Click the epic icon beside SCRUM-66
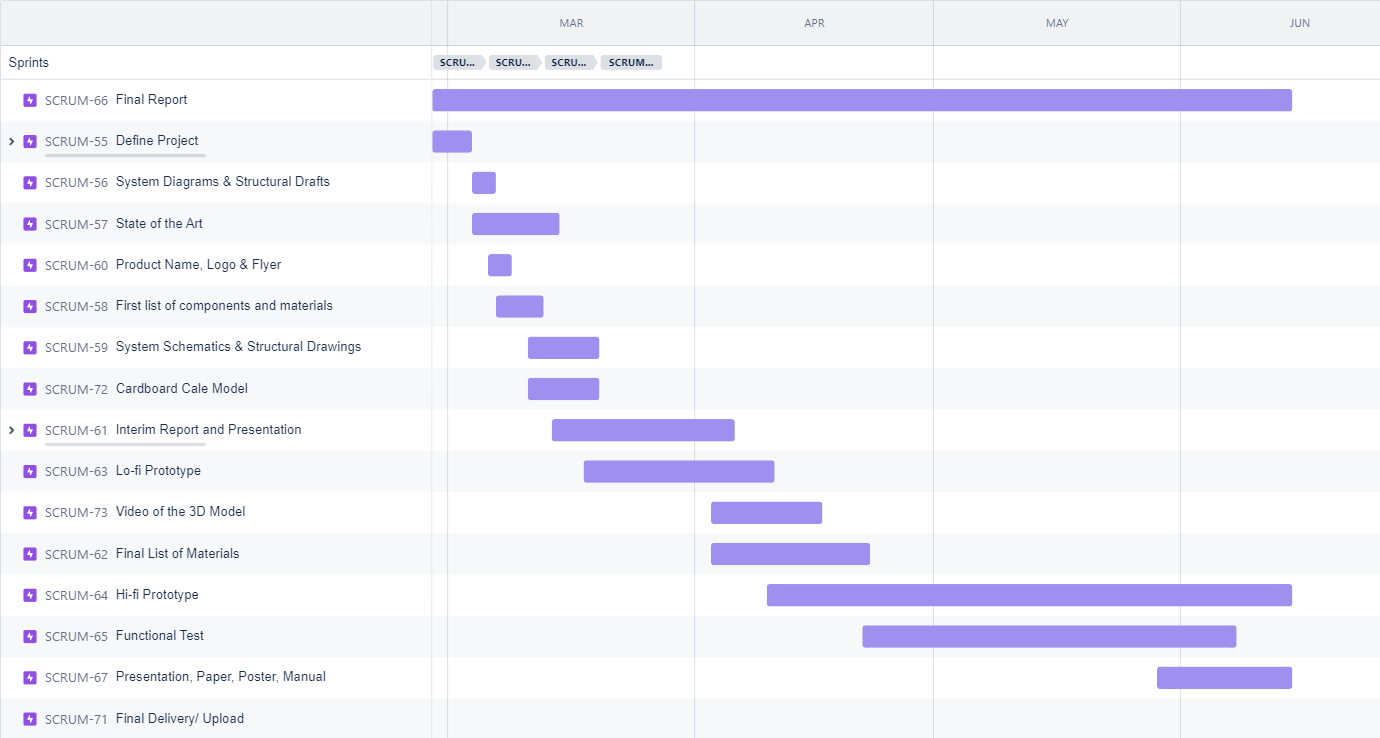Viewport: 1380px width, 738px height. [30, 100]
